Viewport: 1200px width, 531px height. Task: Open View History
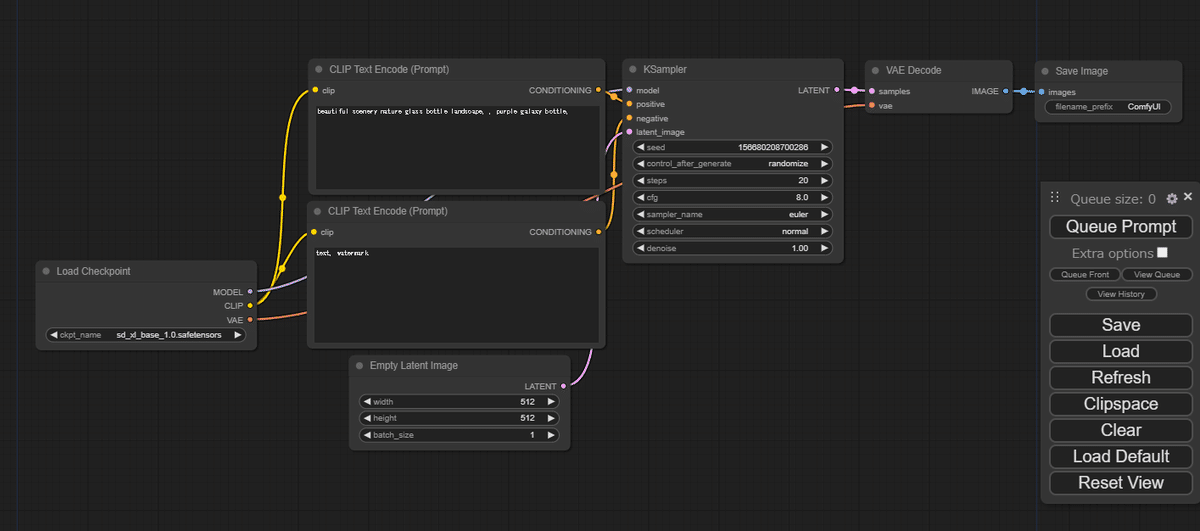[1121, 294]
